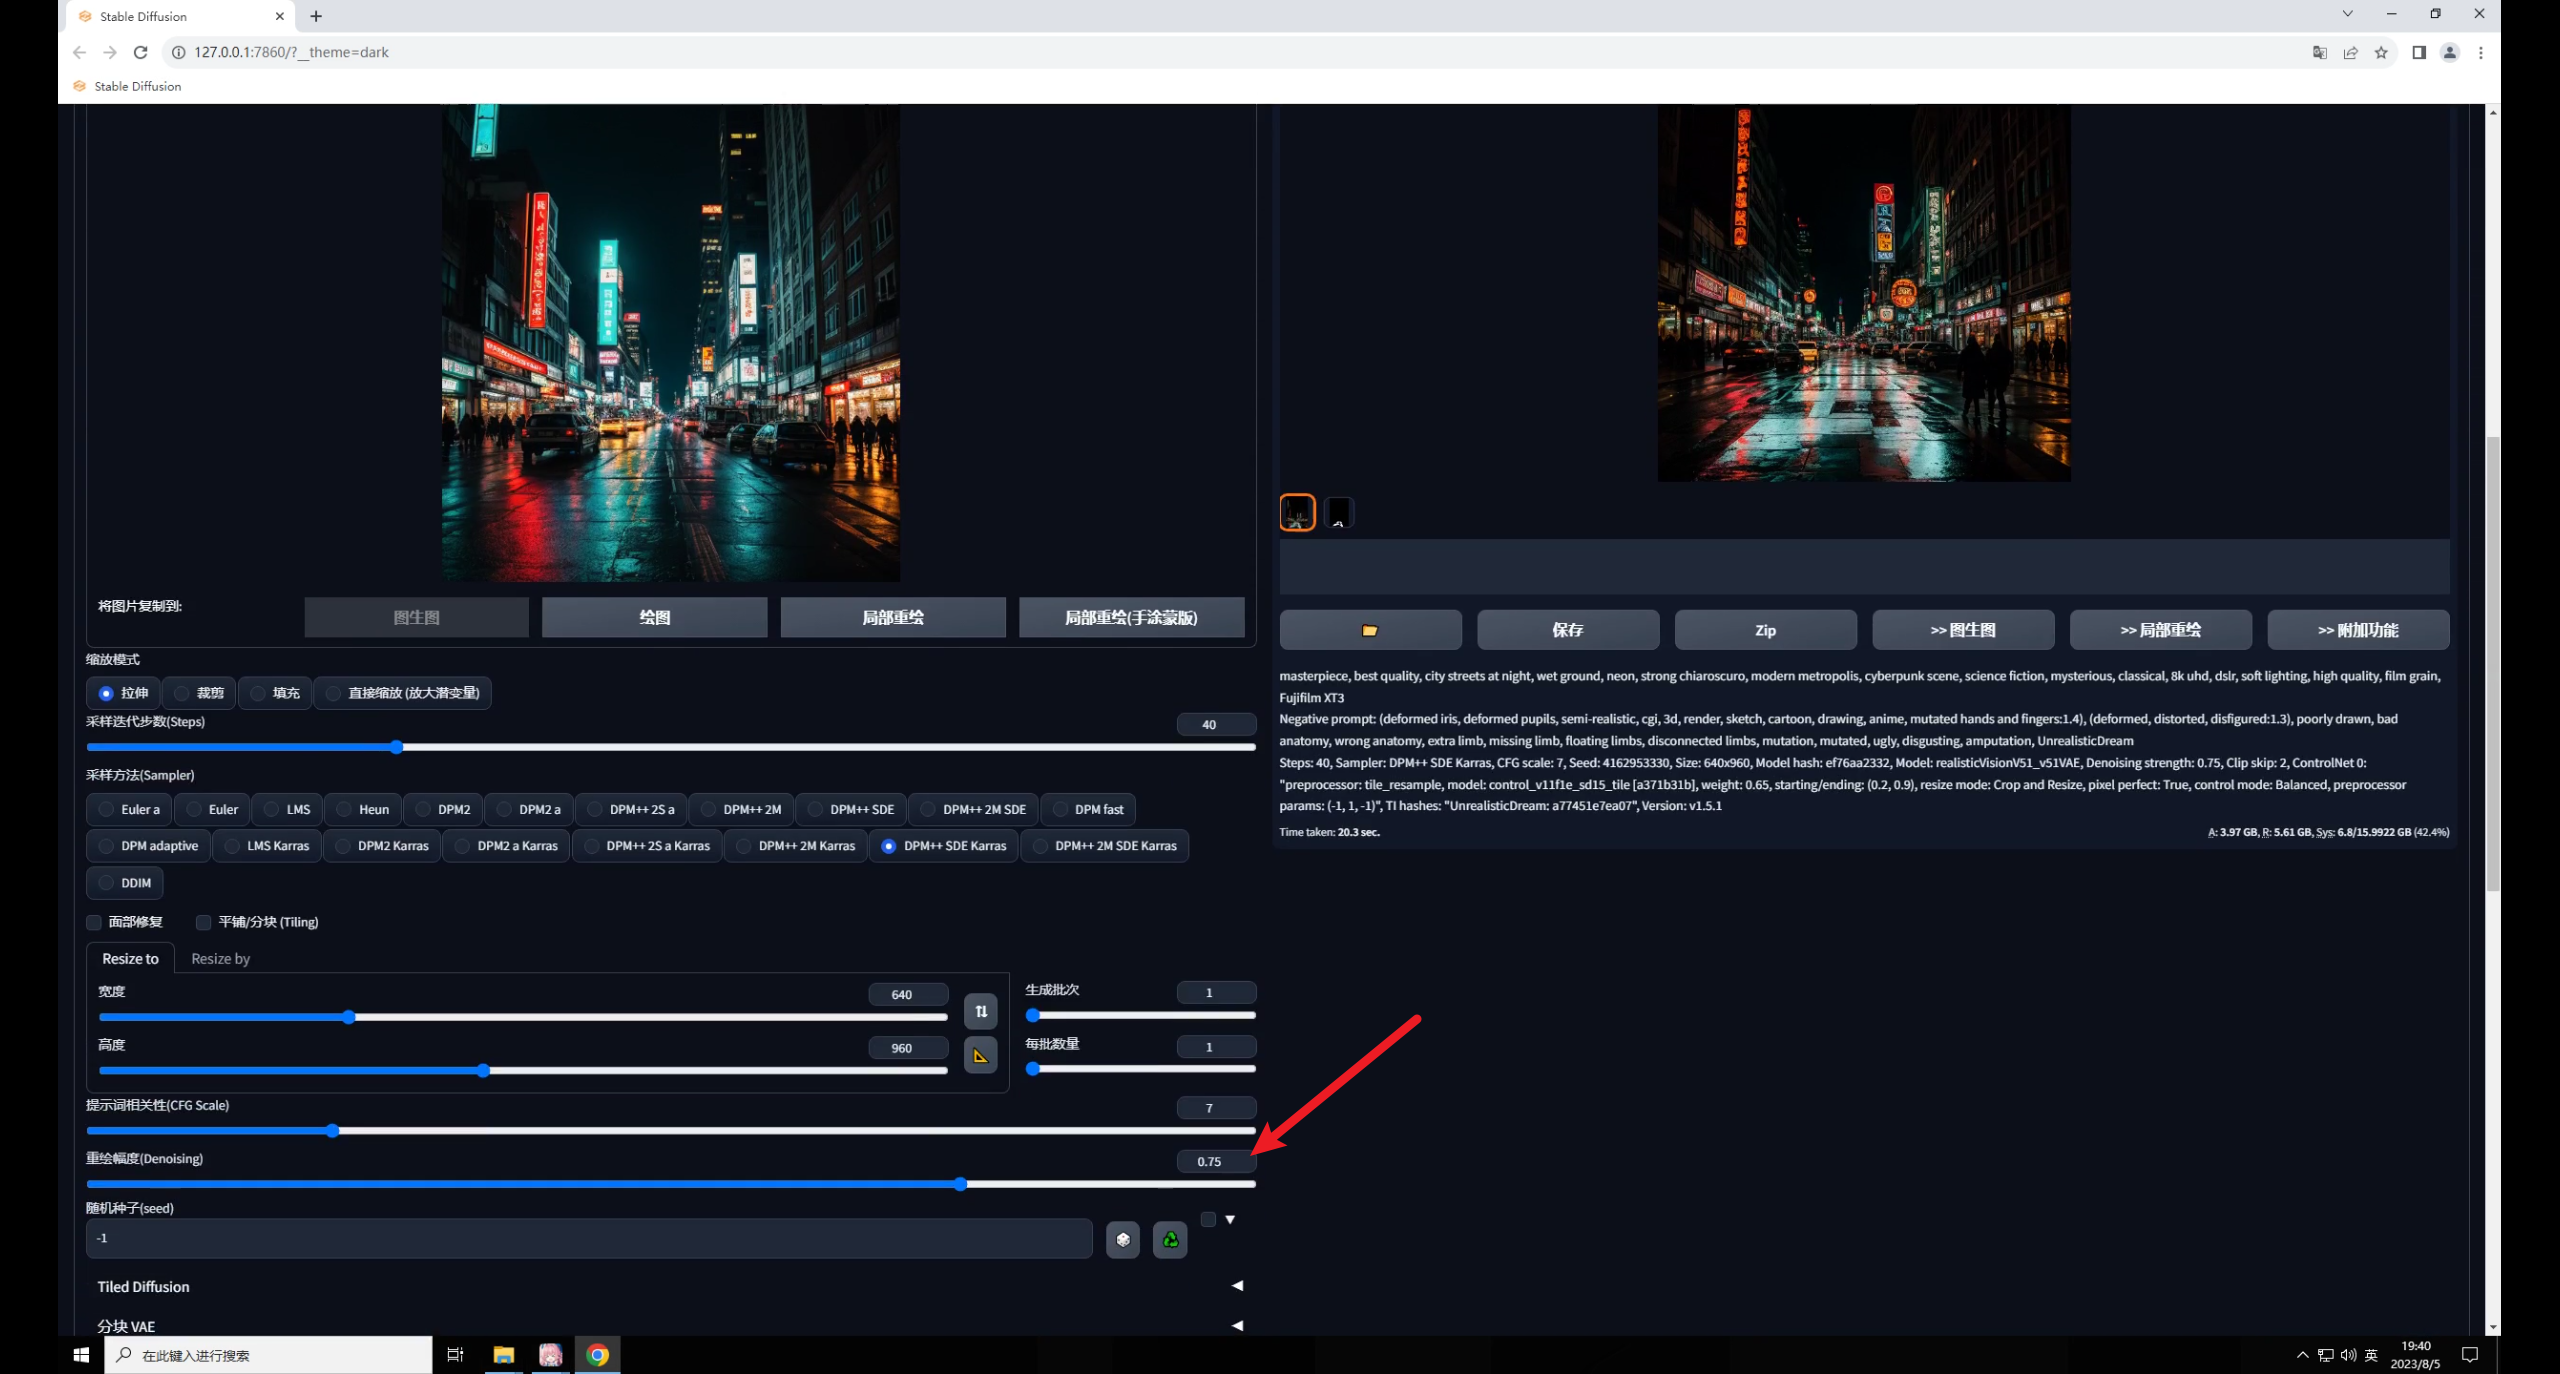Click the aspect ratio ruler icon
Screen dimensions: 2560x1374
[x=980, y=1056]
